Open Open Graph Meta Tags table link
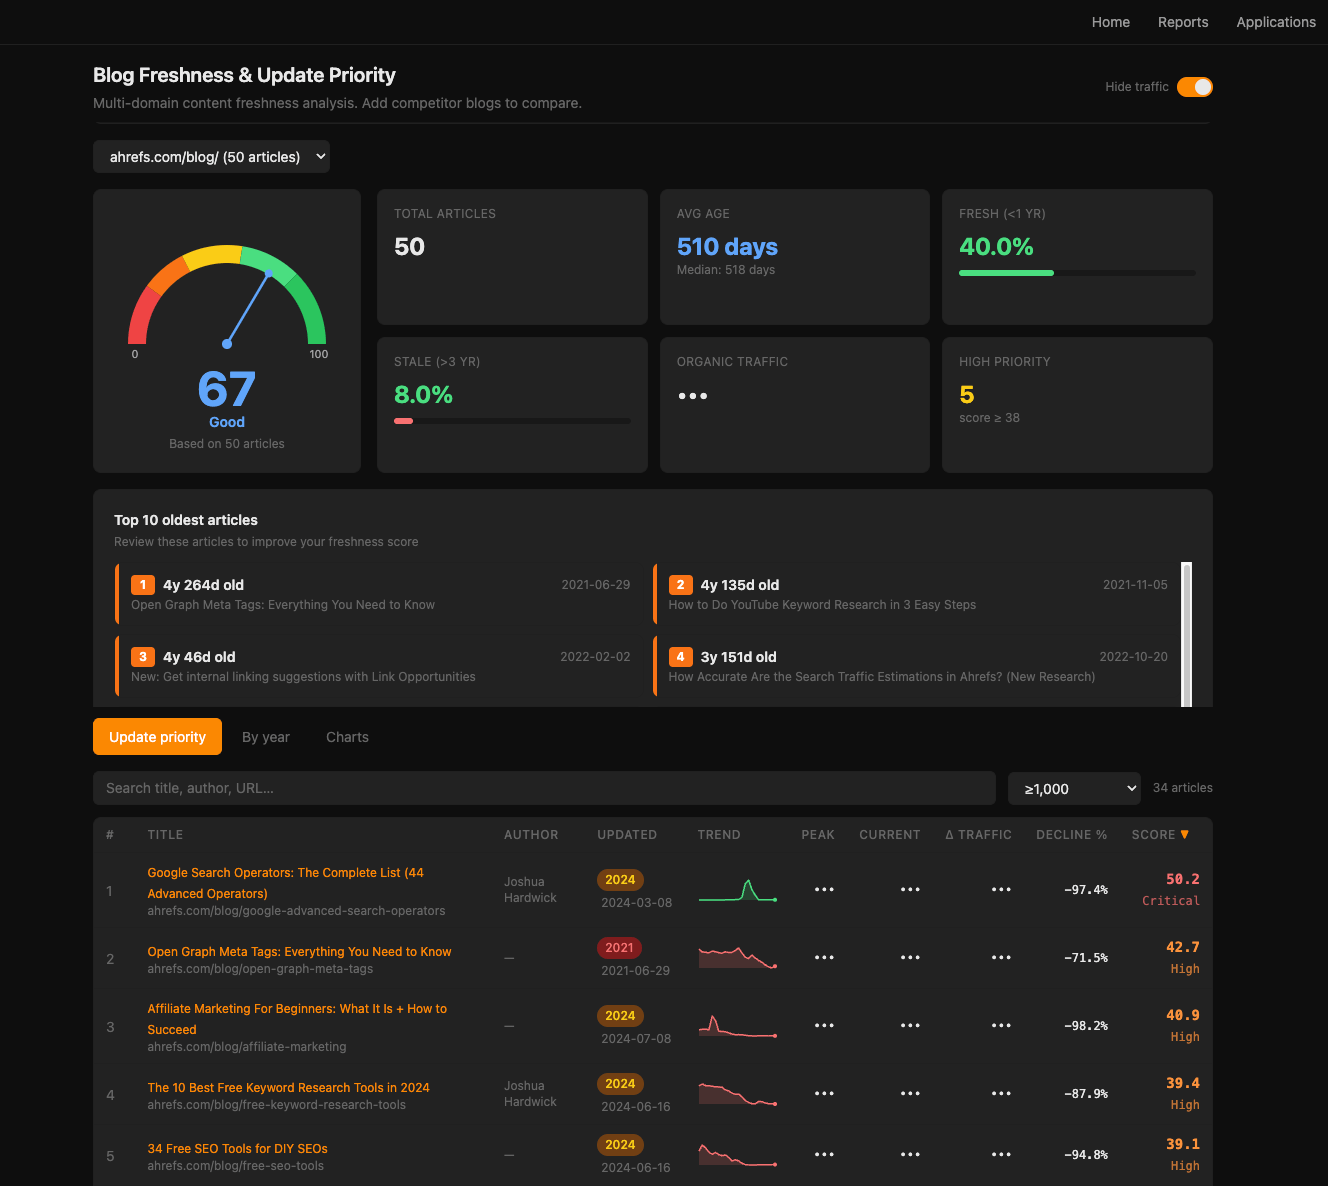The height and width of the screenshot is (1186, 1328). click(x=299, y=951)
